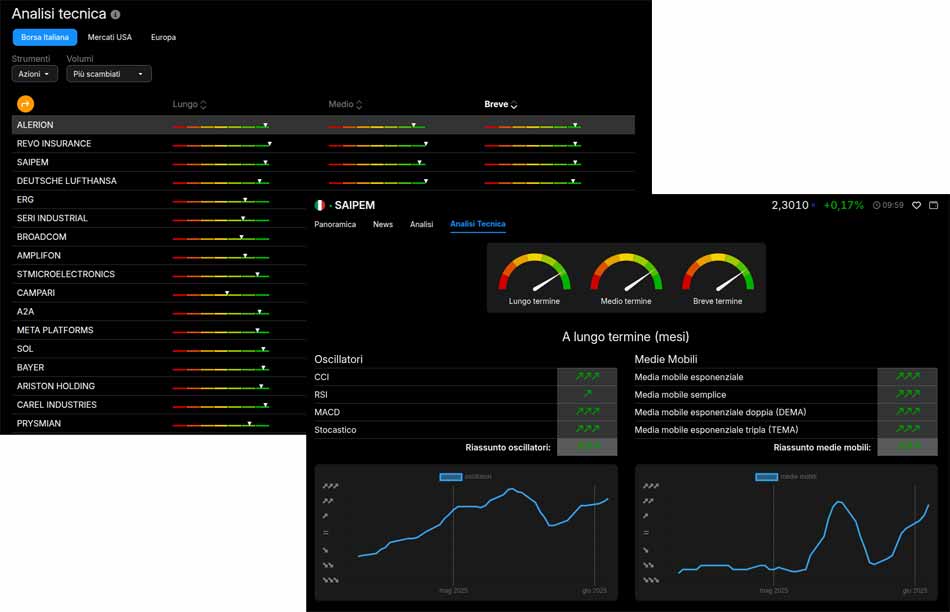Click DEUTSCHE LUFTHANSA Lungo trend bar

[221, 182]
